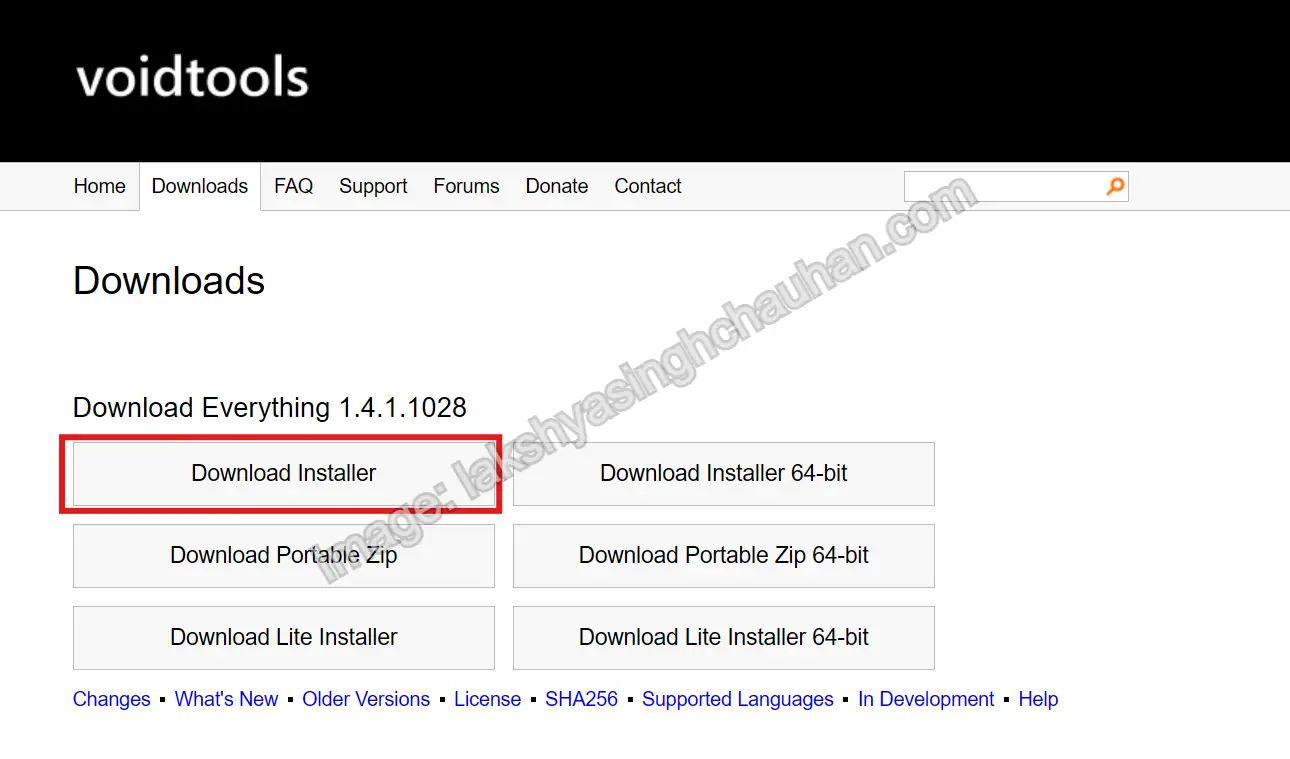Image resolution: width=1290 pixels, height=759 pixels.
Task: Get the Portable Zip 64-bit download
Action: pos(724,555)
